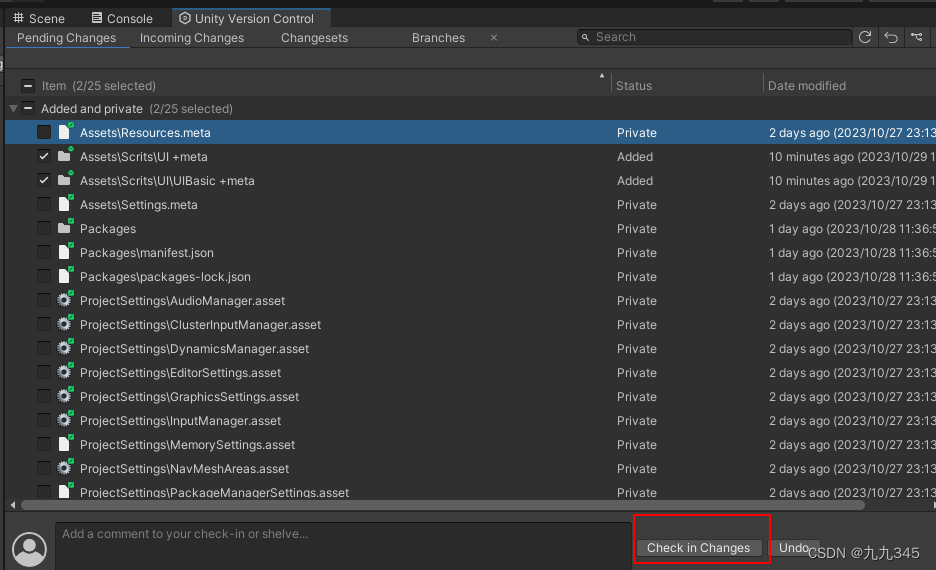Open the branch explorer icon in toolbar
Screen dimensions: 936x570
pos(917,37)
